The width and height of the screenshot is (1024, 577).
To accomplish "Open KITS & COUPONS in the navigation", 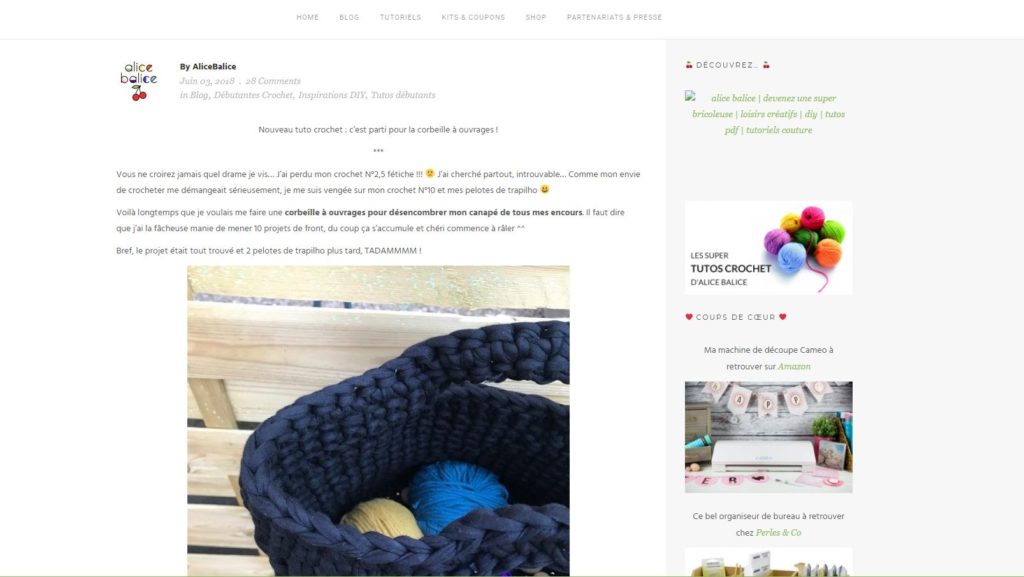I will tap(473, 18).
